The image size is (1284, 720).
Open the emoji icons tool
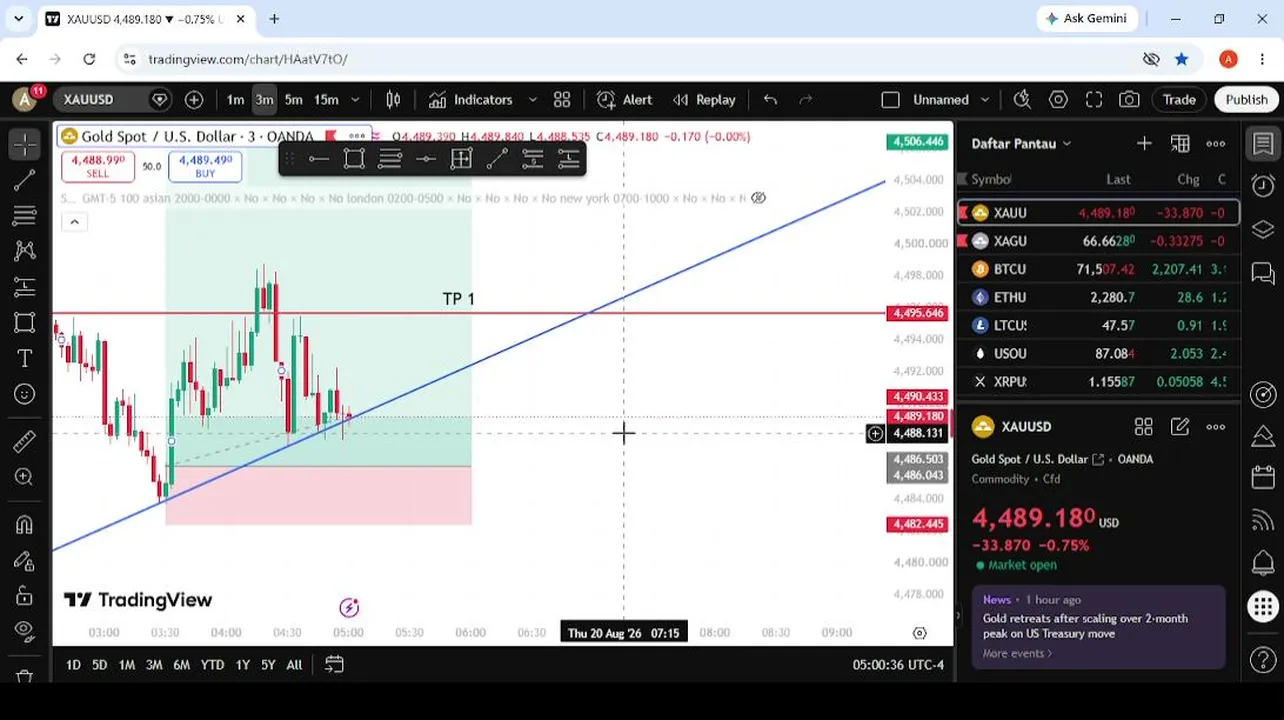pos(25,394)
